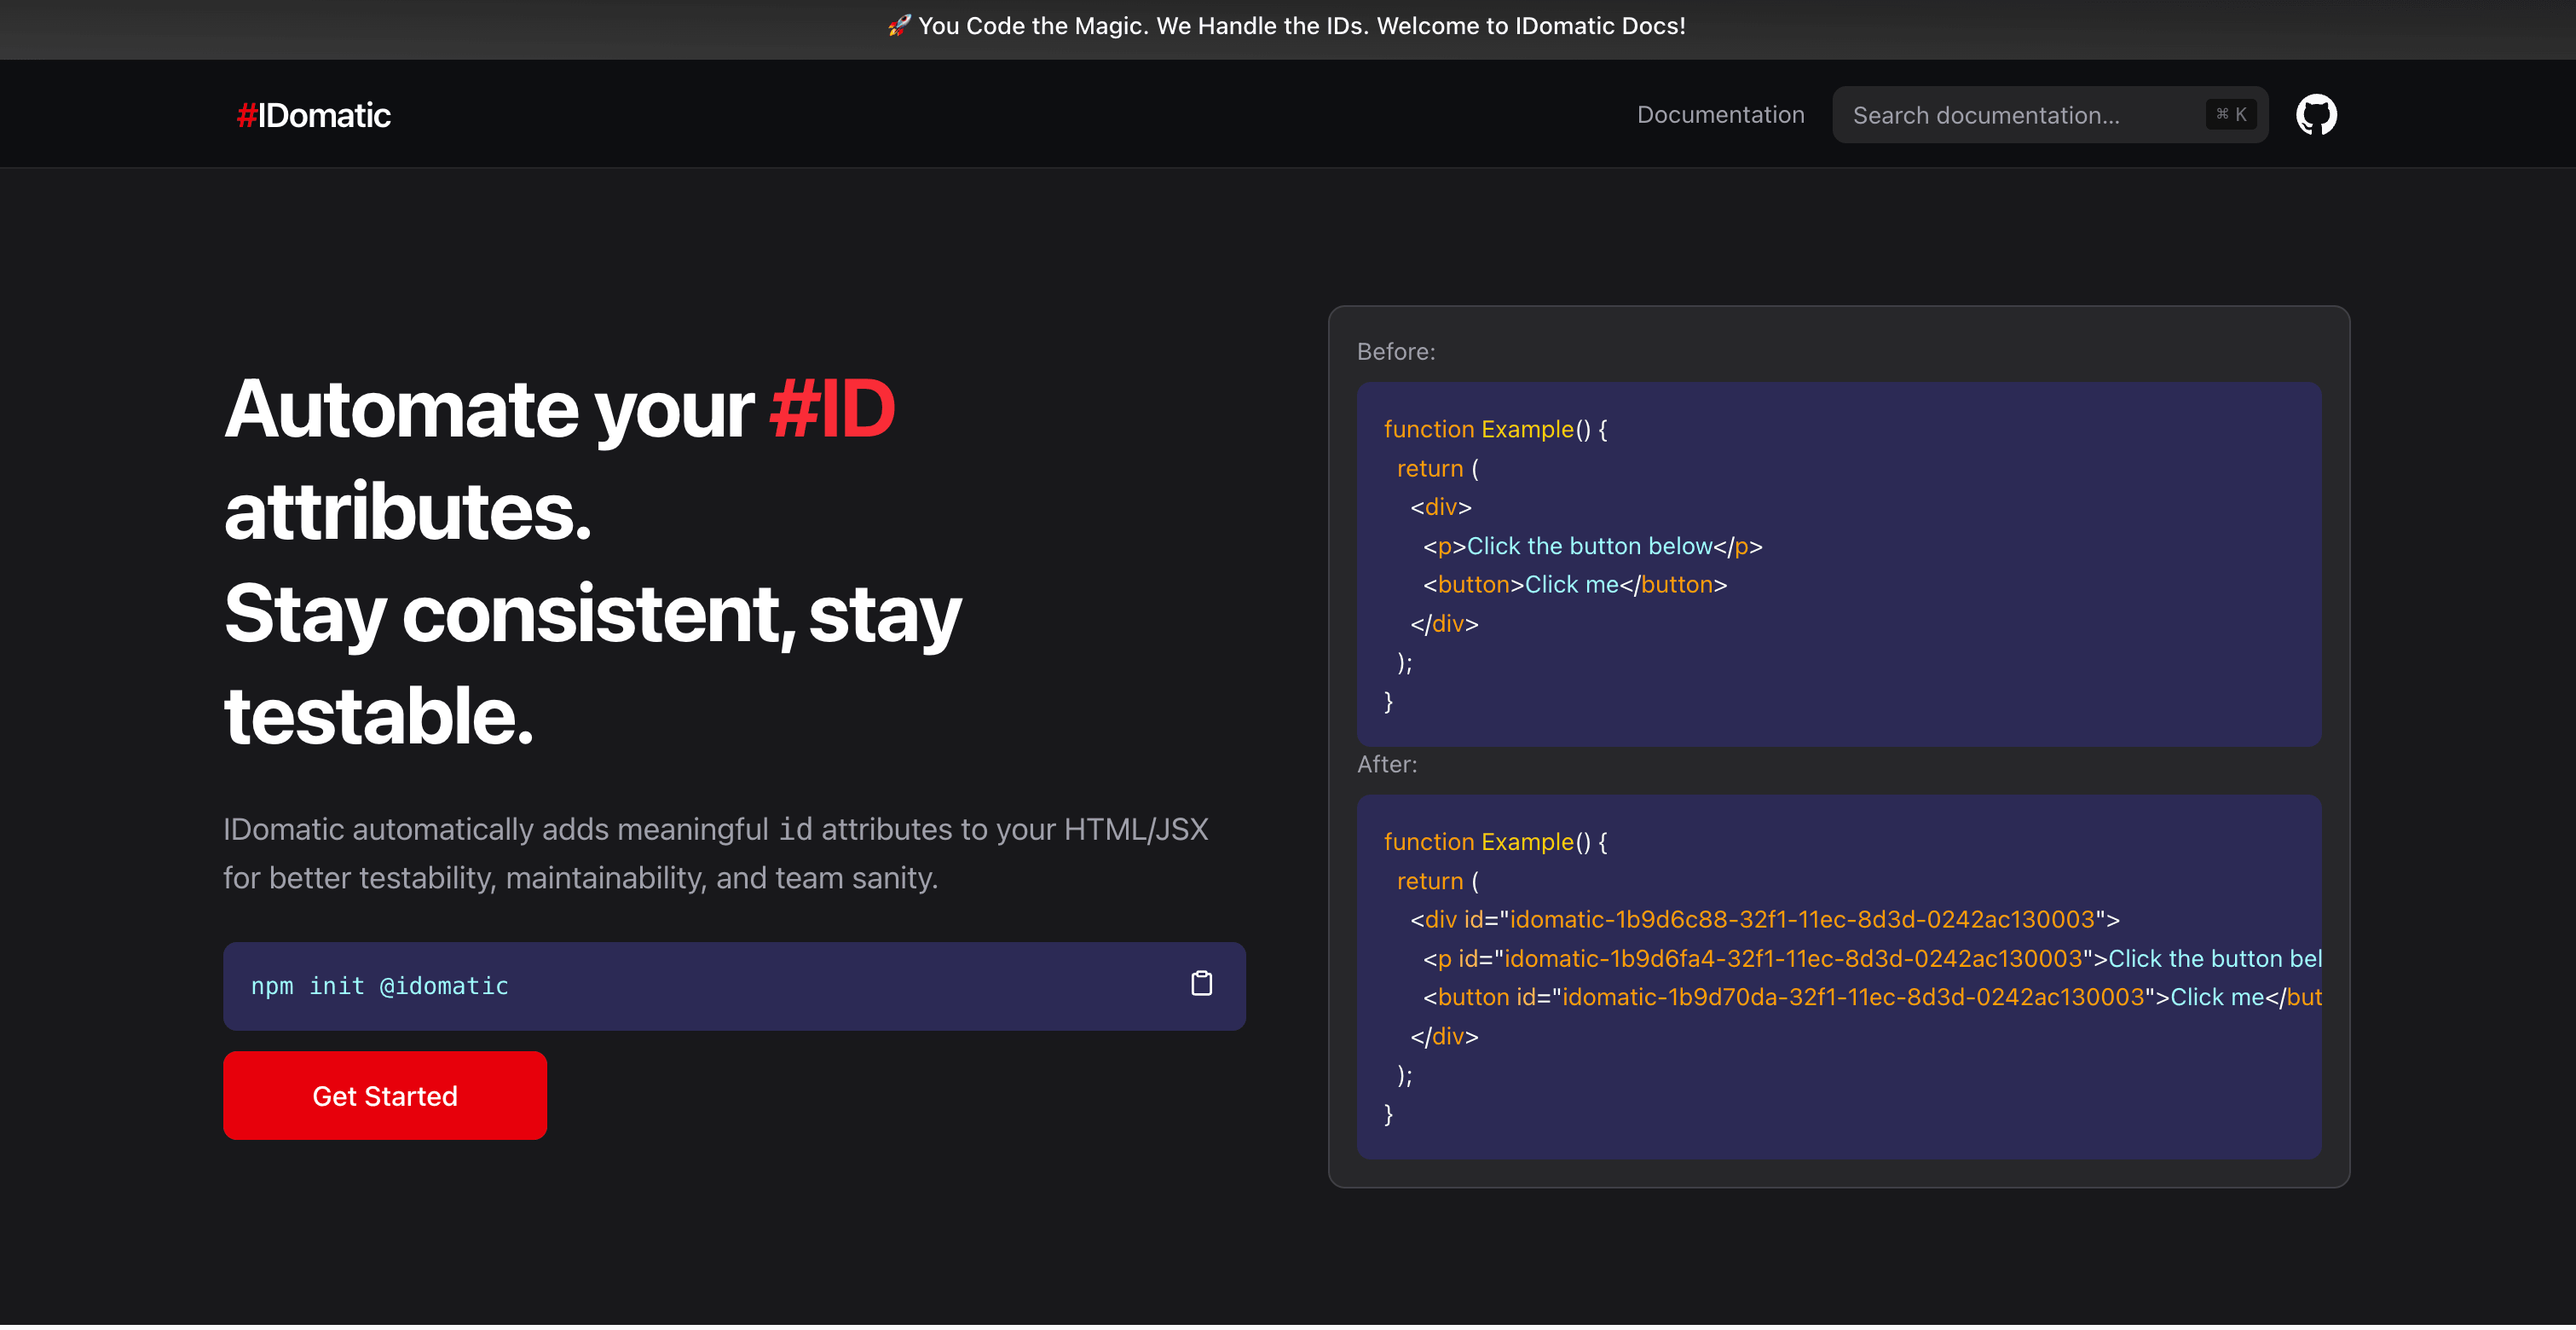
Task: Click the npm init @idomatic command text
Action: 379,988
